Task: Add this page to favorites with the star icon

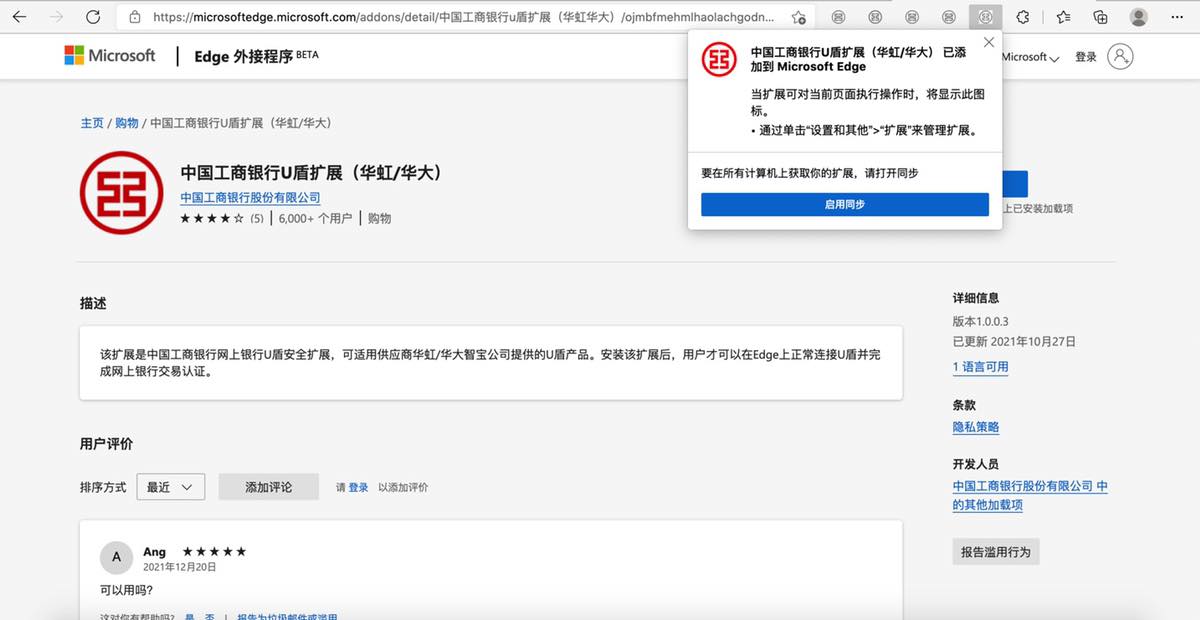Action: [x=799, y=17]
